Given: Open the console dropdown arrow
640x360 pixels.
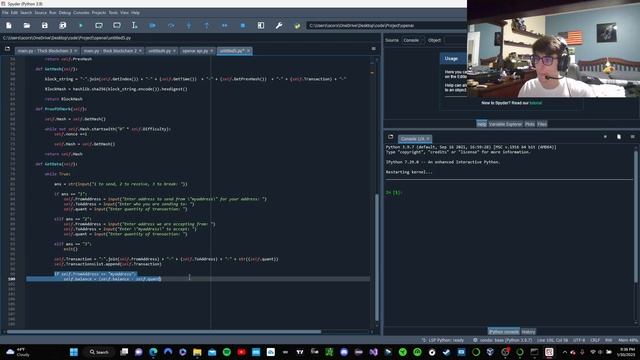Looking at the screenshot, I should (605, 137).
